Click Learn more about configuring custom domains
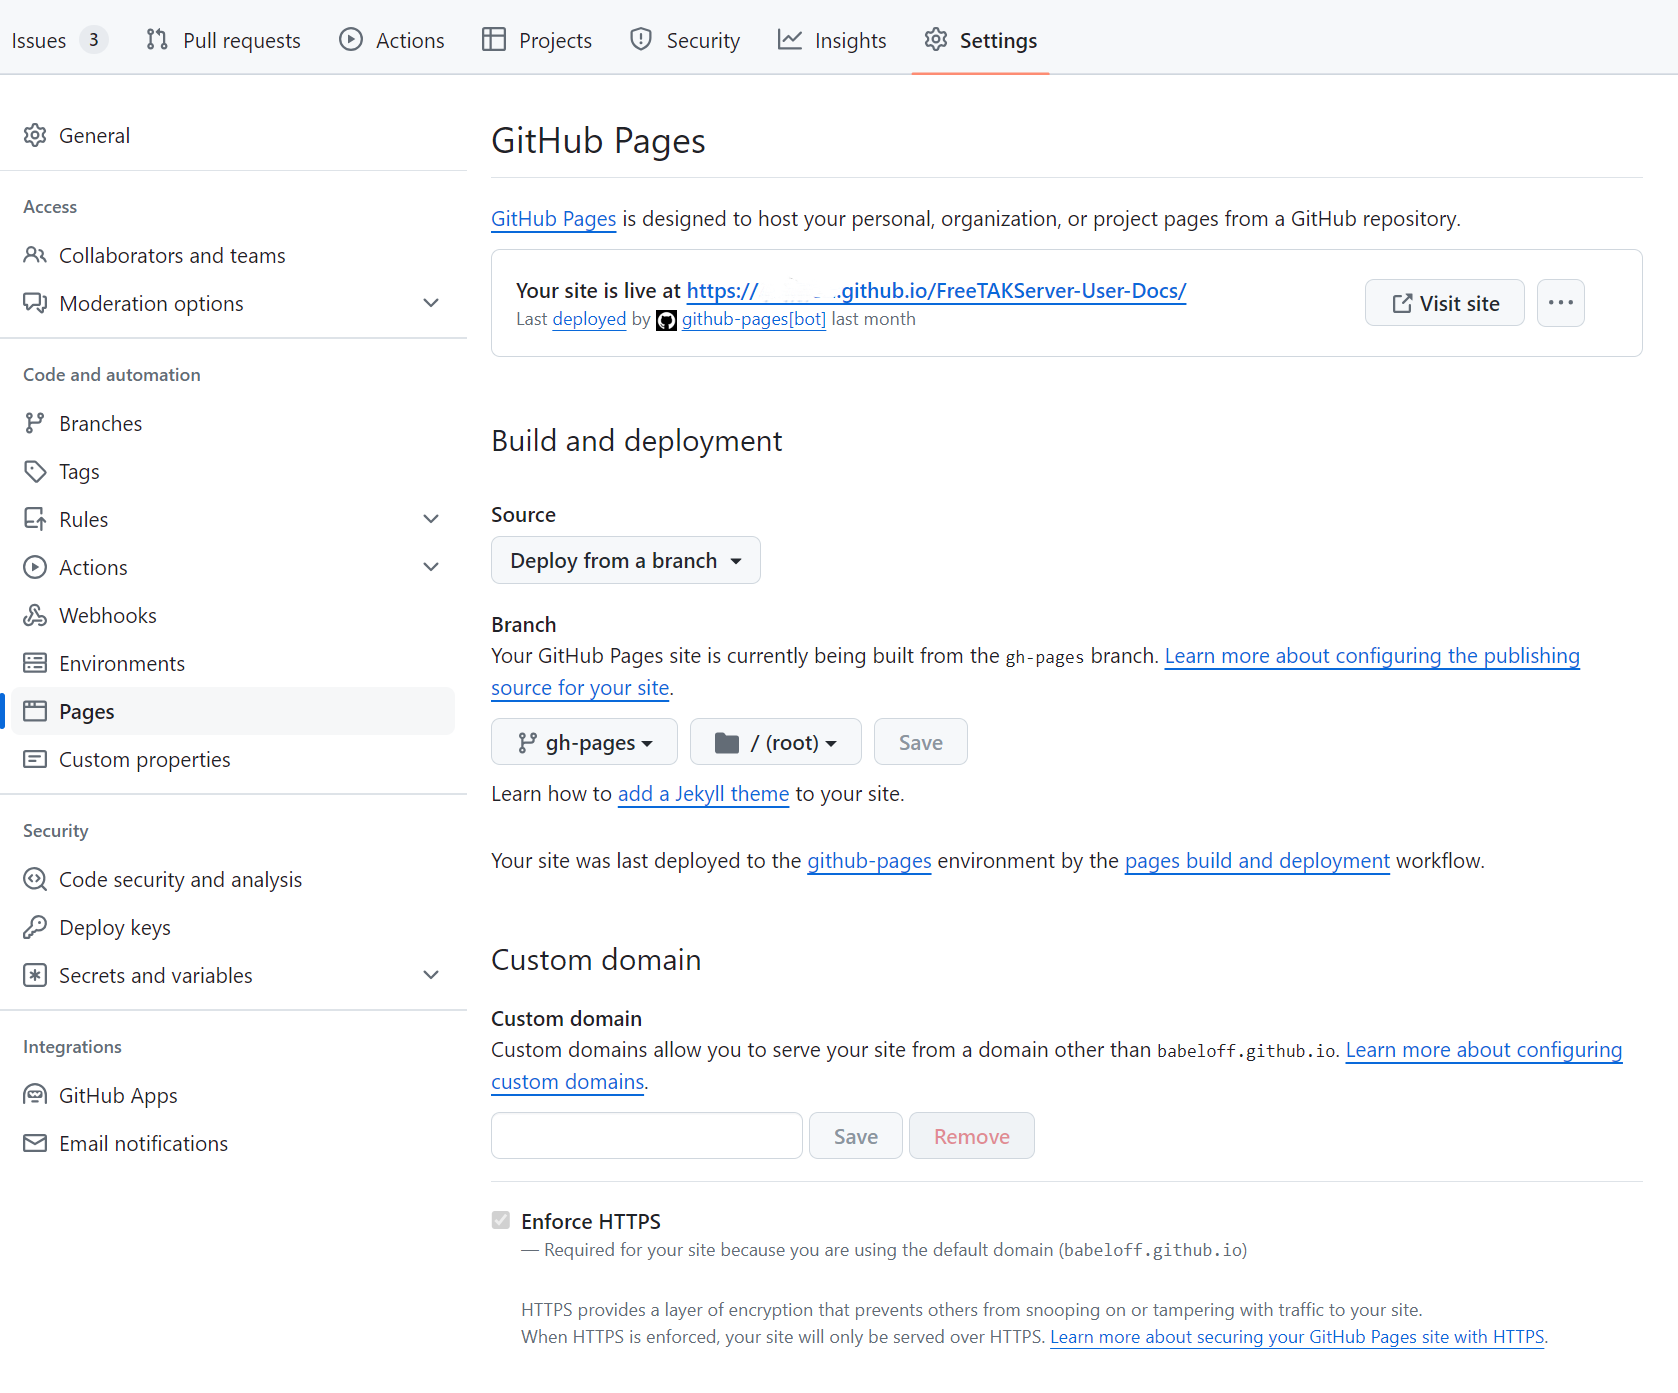The image size is (1678, 1393). point(1484,1050)
